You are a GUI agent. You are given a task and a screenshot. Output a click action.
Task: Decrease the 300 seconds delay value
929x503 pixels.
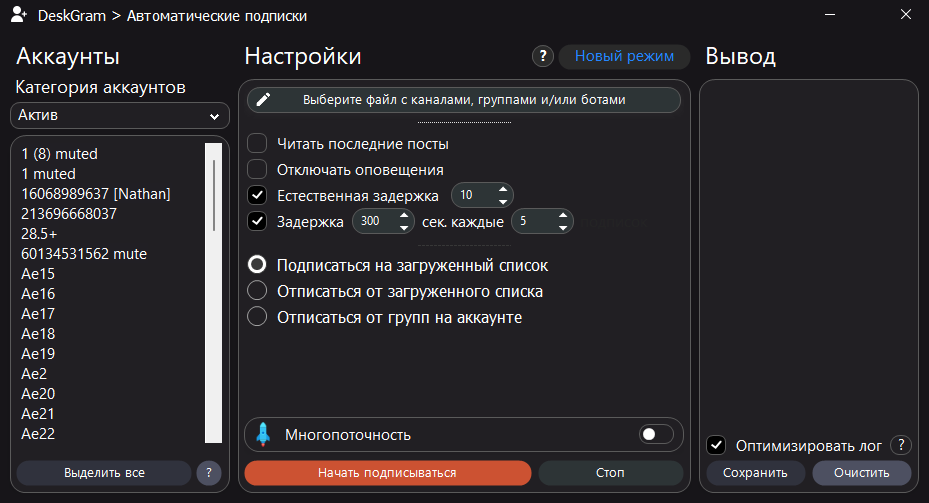click(x=403, y=227)
